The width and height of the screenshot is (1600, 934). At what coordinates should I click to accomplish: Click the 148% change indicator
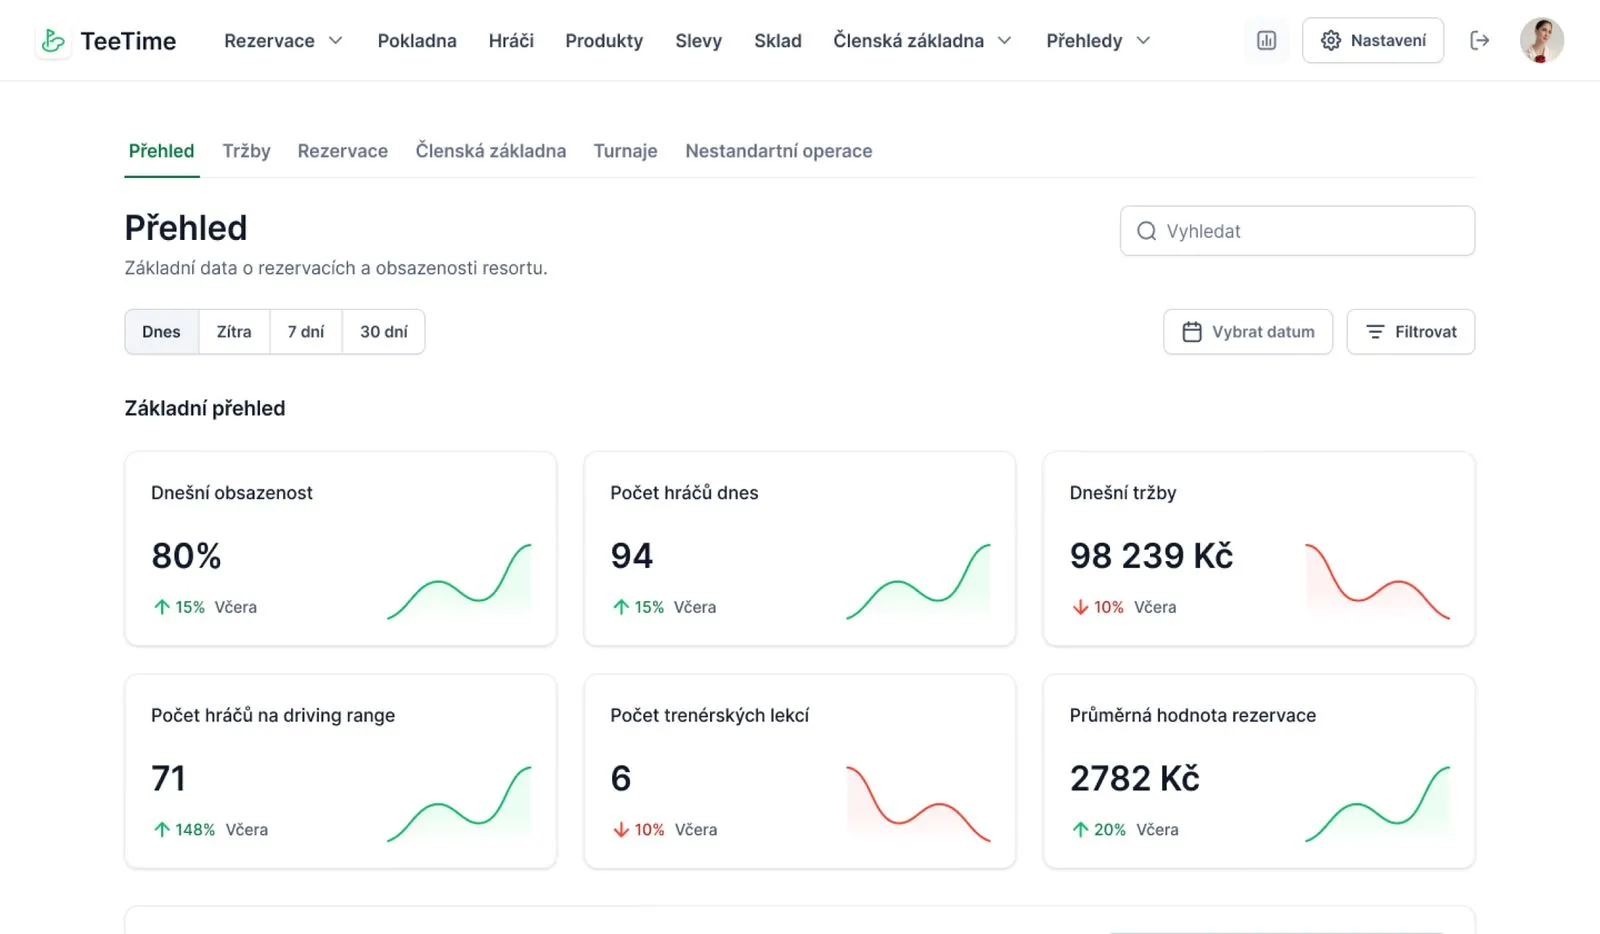(185, 830)
